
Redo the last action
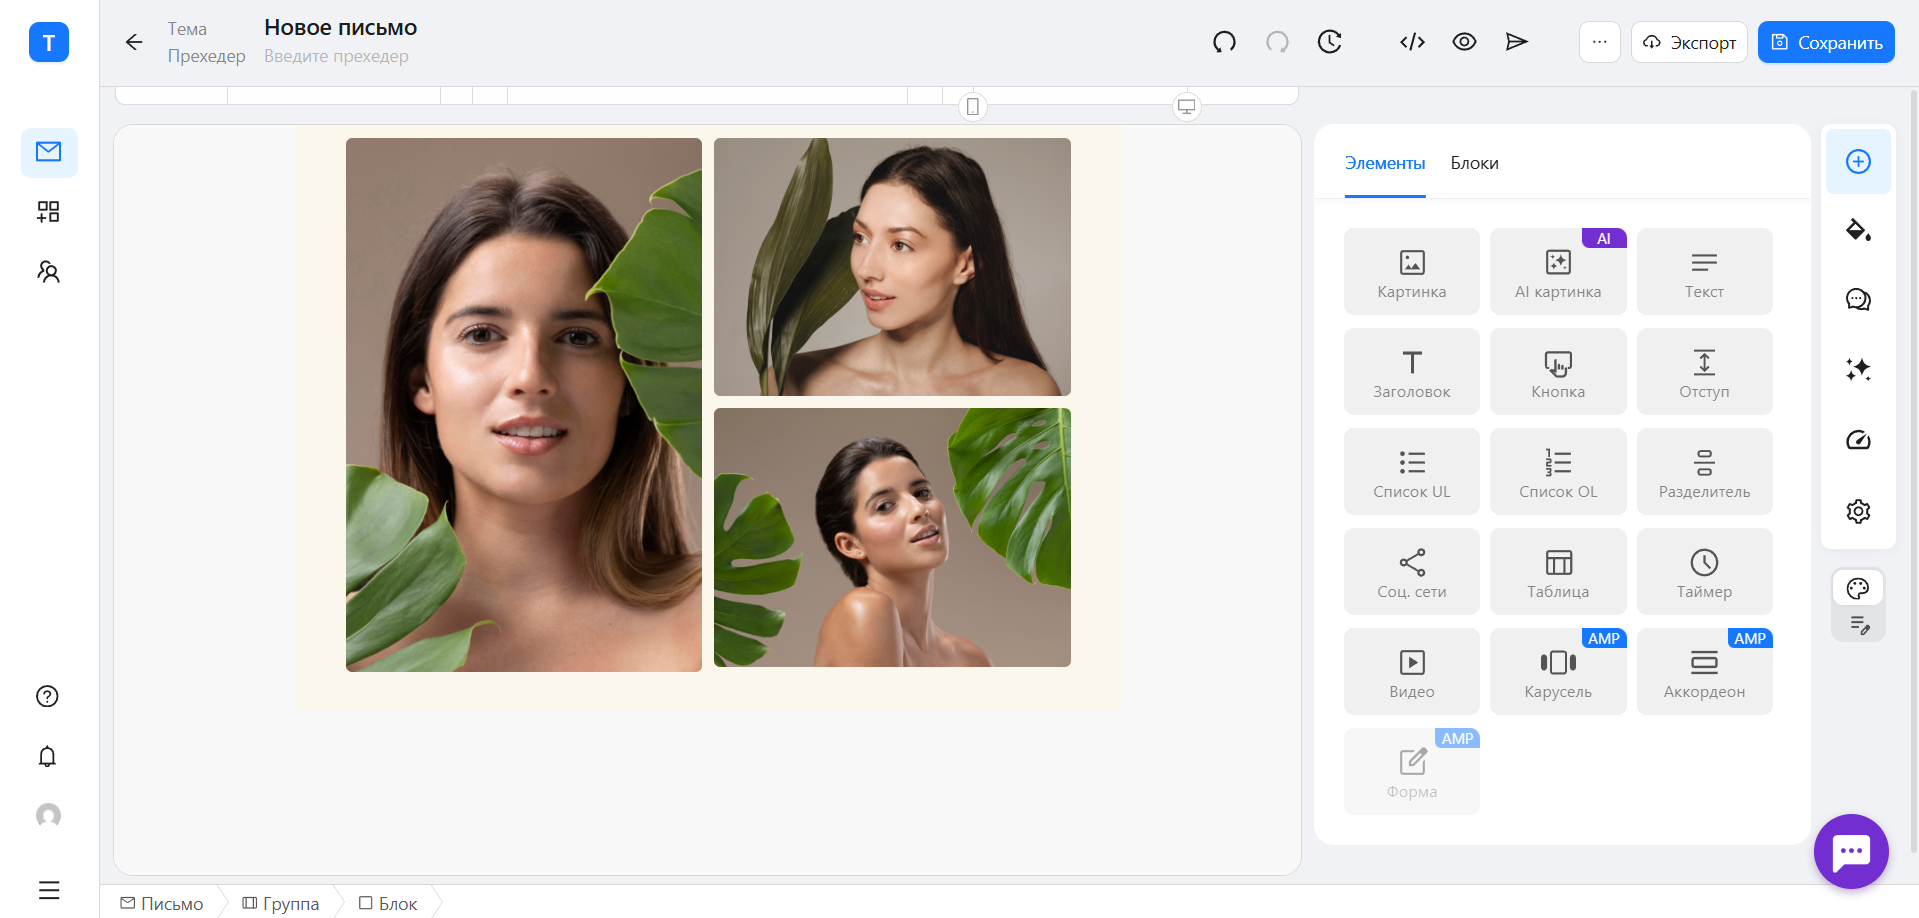(1277, 42)
